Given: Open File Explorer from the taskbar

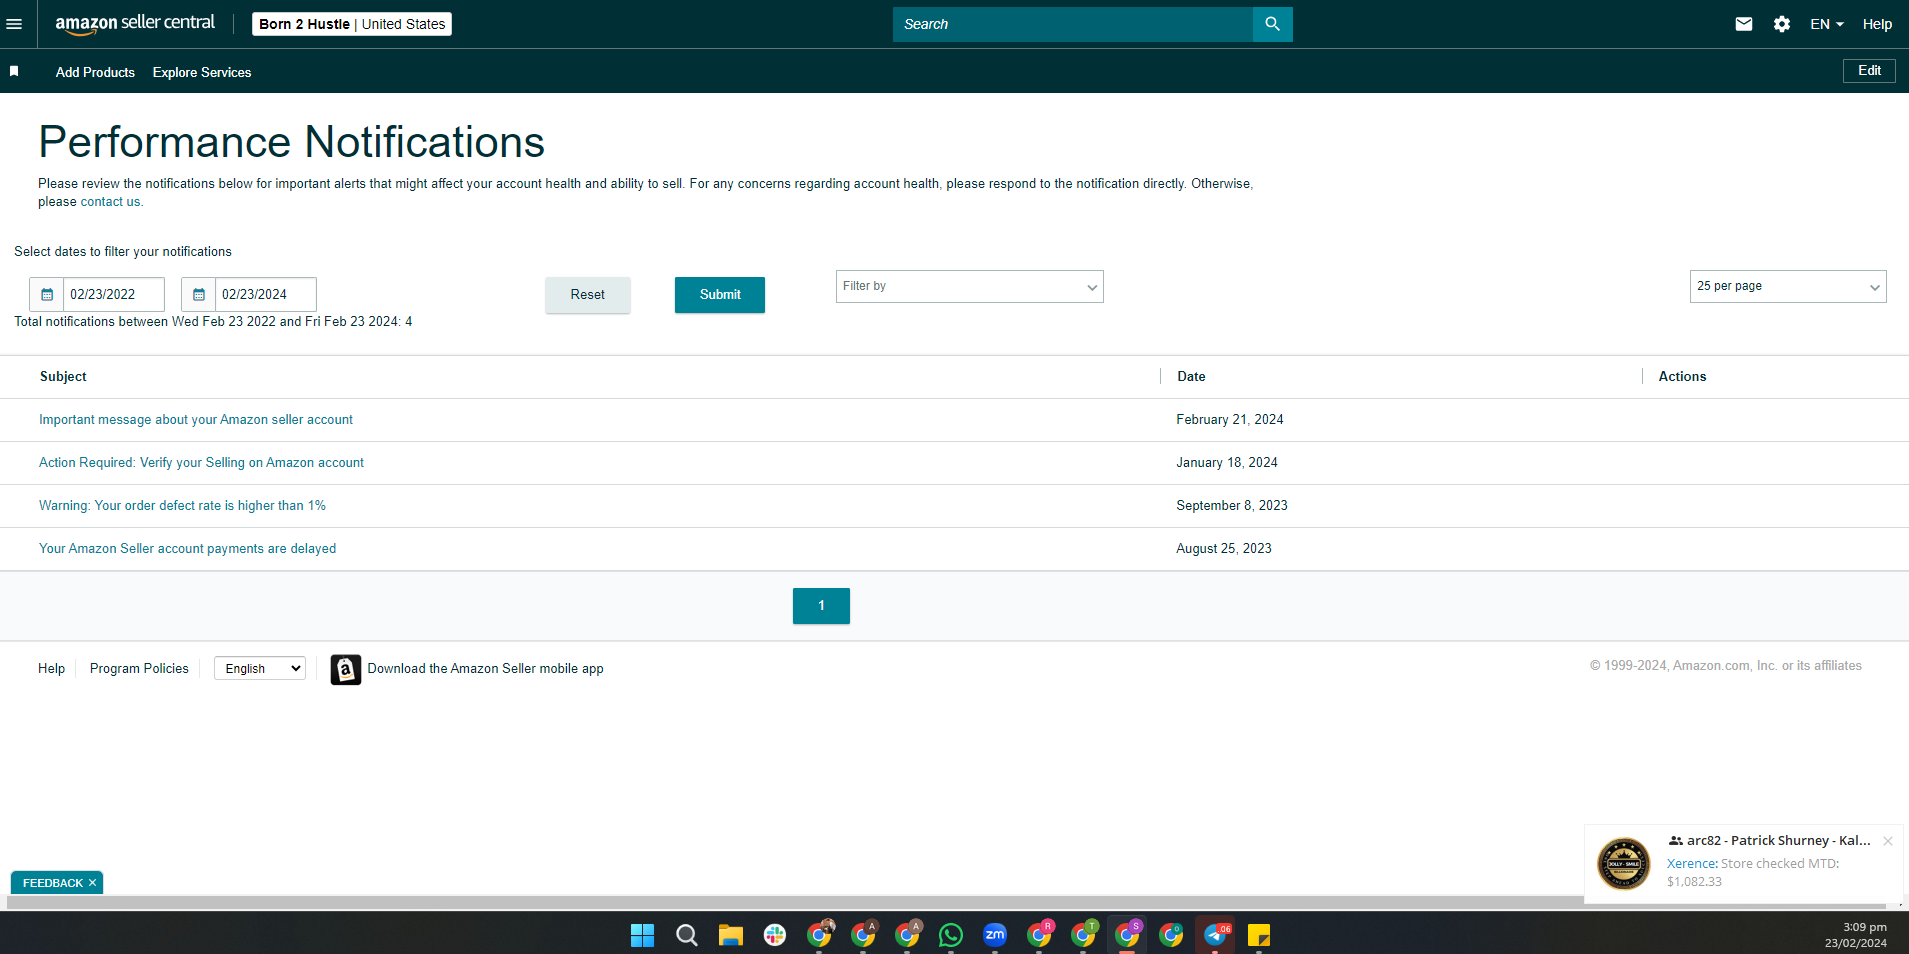Looking at the screenshot, I should pyautogui.click(x=730, y=935).
